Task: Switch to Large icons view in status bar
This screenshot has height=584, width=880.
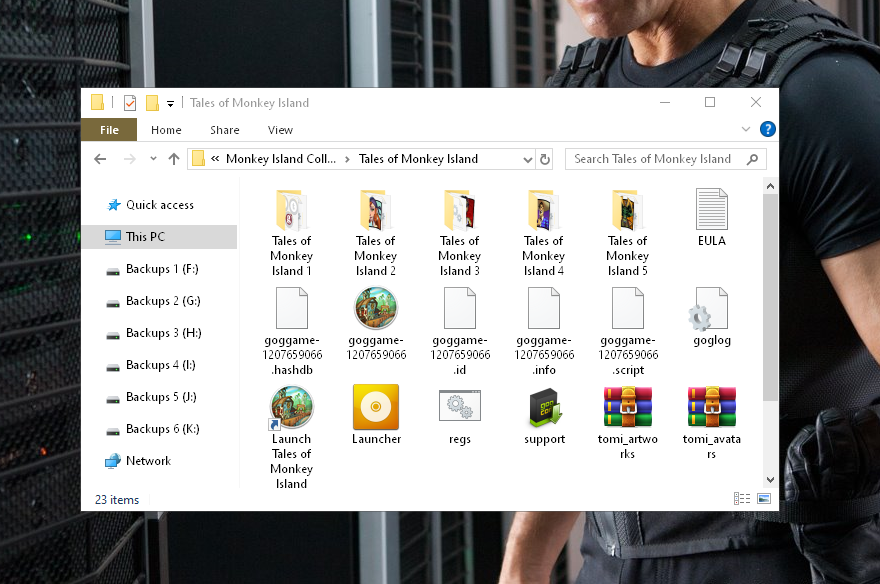Action: (x=764, y=499)
